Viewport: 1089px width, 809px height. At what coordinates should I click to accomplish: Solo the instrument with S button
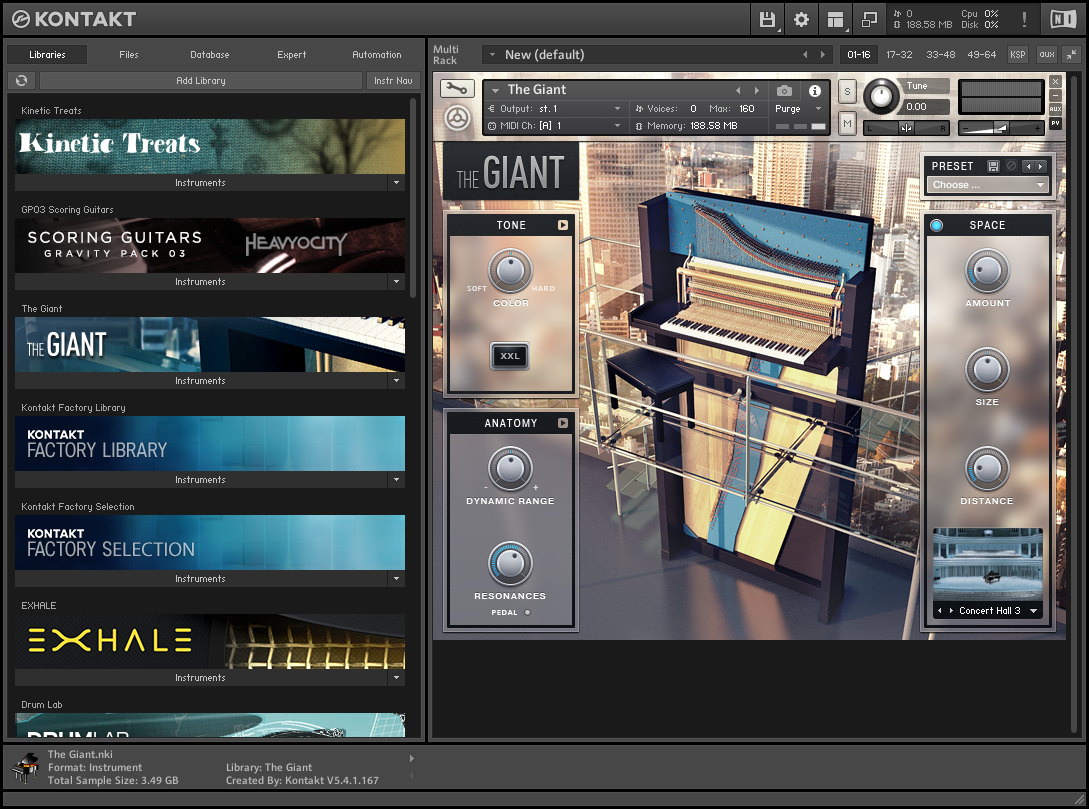(x=847, y=92)
